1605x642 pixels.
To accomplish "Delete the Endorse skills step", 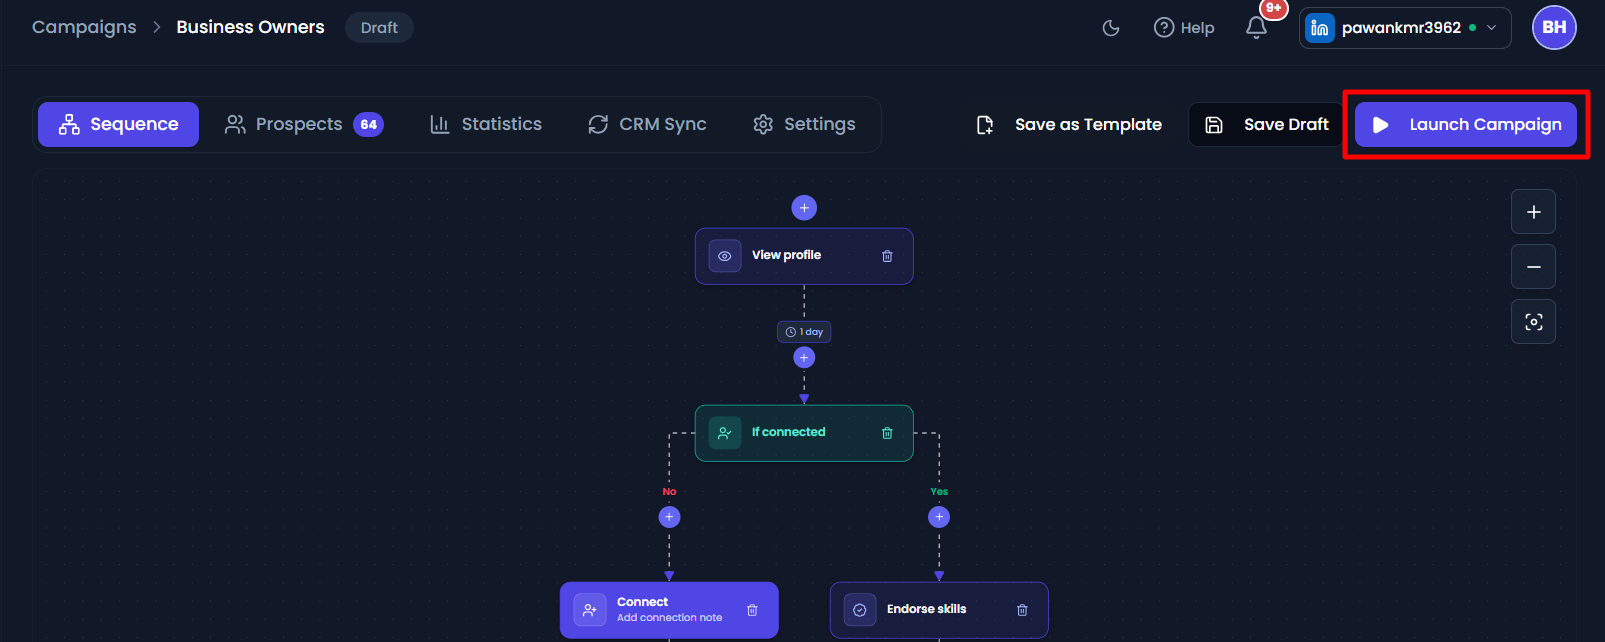I will click(1022, 610).
